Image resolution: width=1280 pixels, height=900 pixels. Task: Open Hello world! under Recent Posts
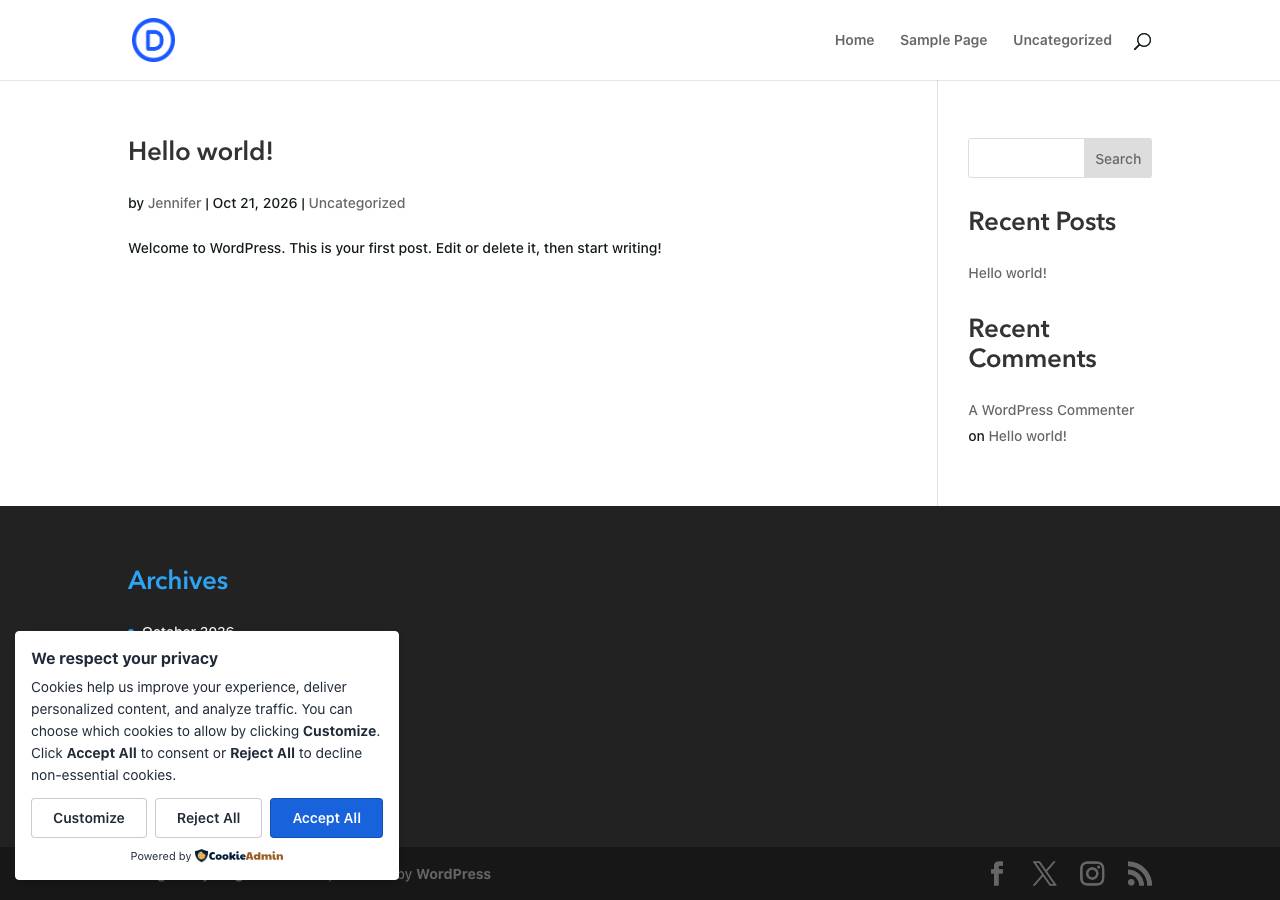click(x=1007, y=273)
